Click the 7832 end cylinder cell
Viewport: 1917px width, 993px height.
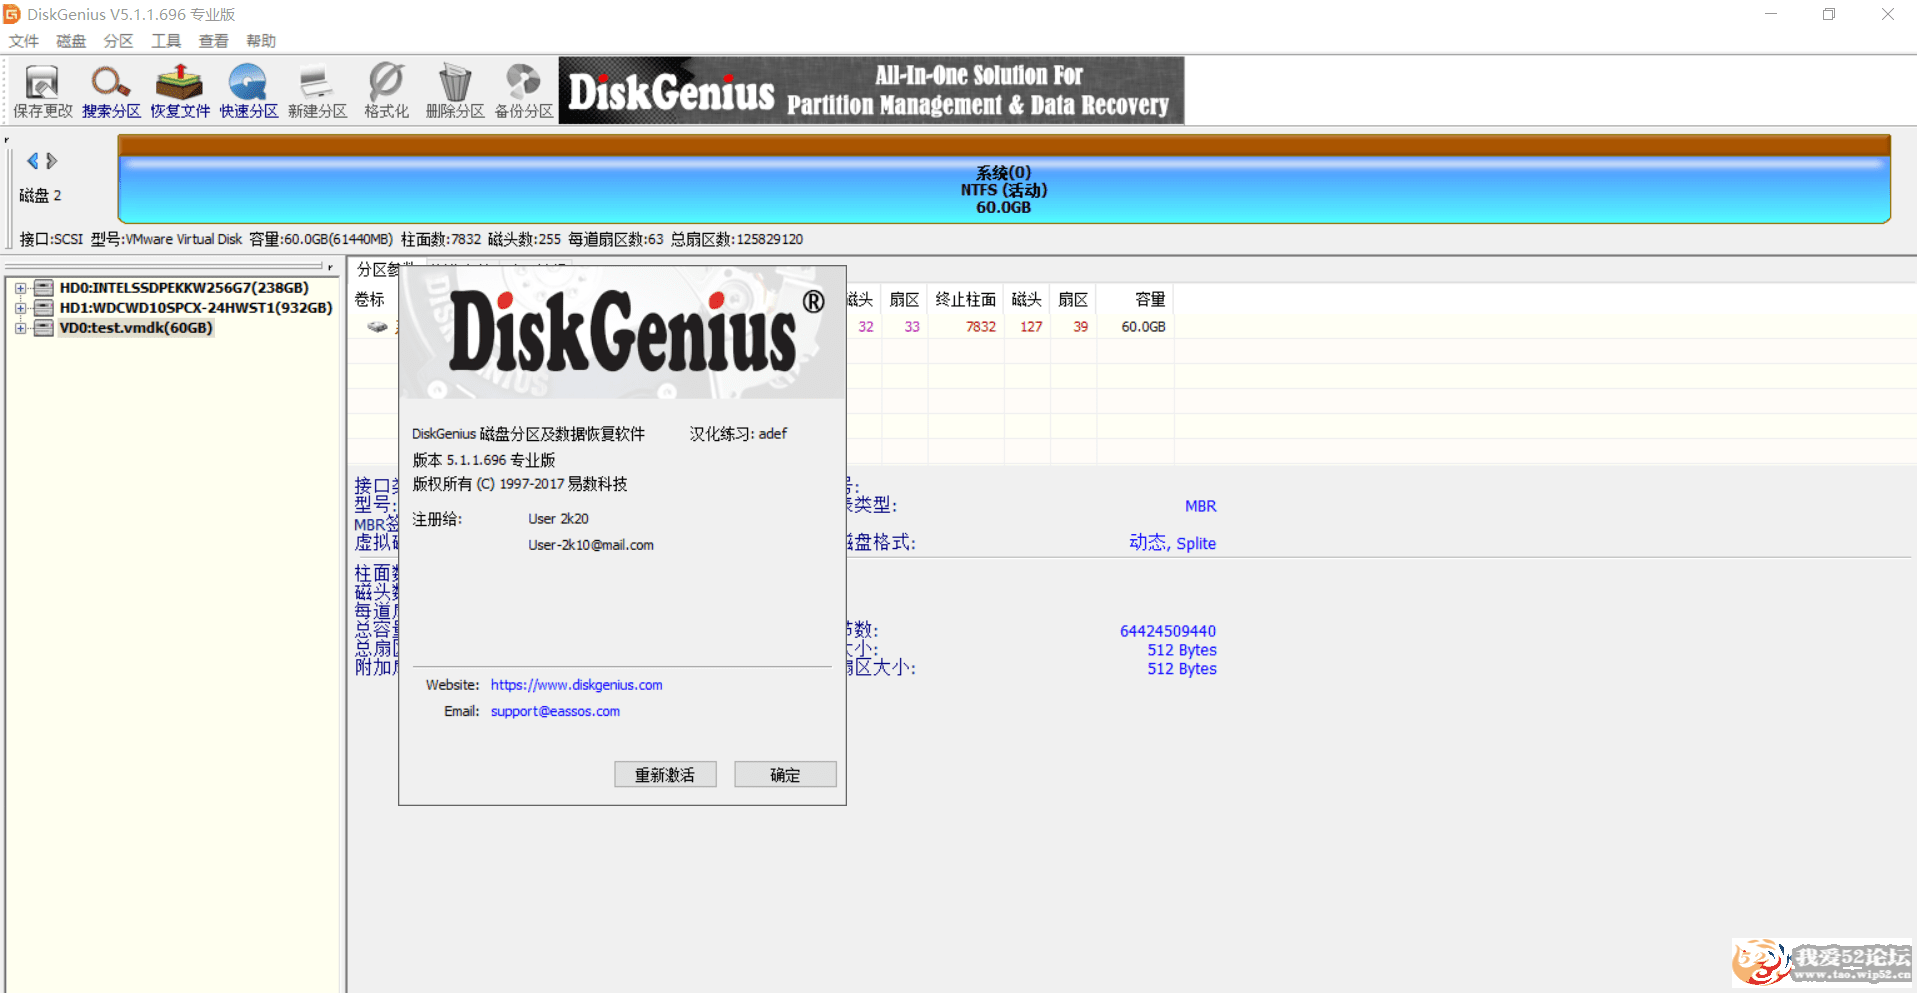coord(981,327)
